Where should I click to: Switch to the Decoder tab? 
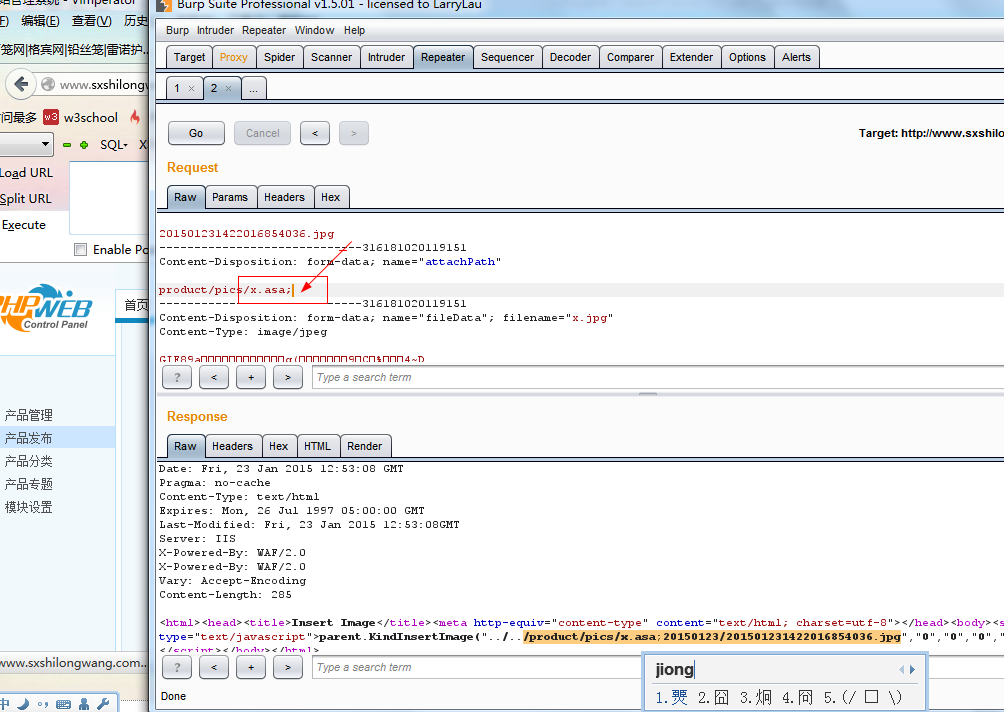pyautogui.click(x=571, y=57)
